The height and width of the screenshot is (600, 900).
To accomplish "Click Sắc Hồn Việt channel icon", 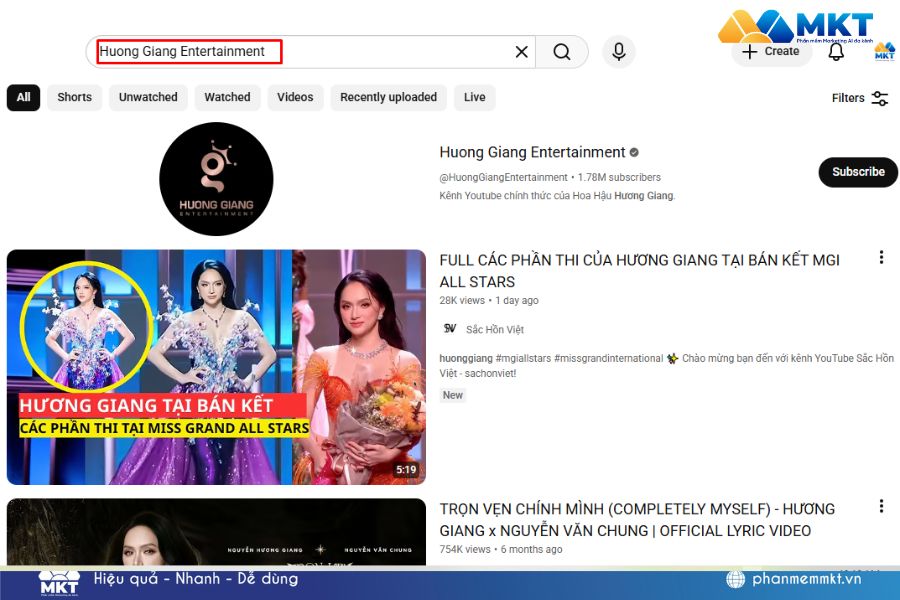I will pos(449,329).
